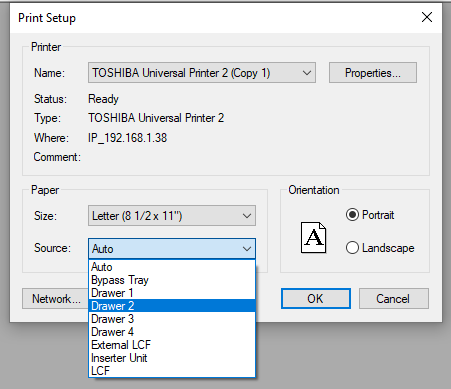Choose Bypass Tray as paper source
Viewport: 451px width, 389px height.
[x=172, y=280]
